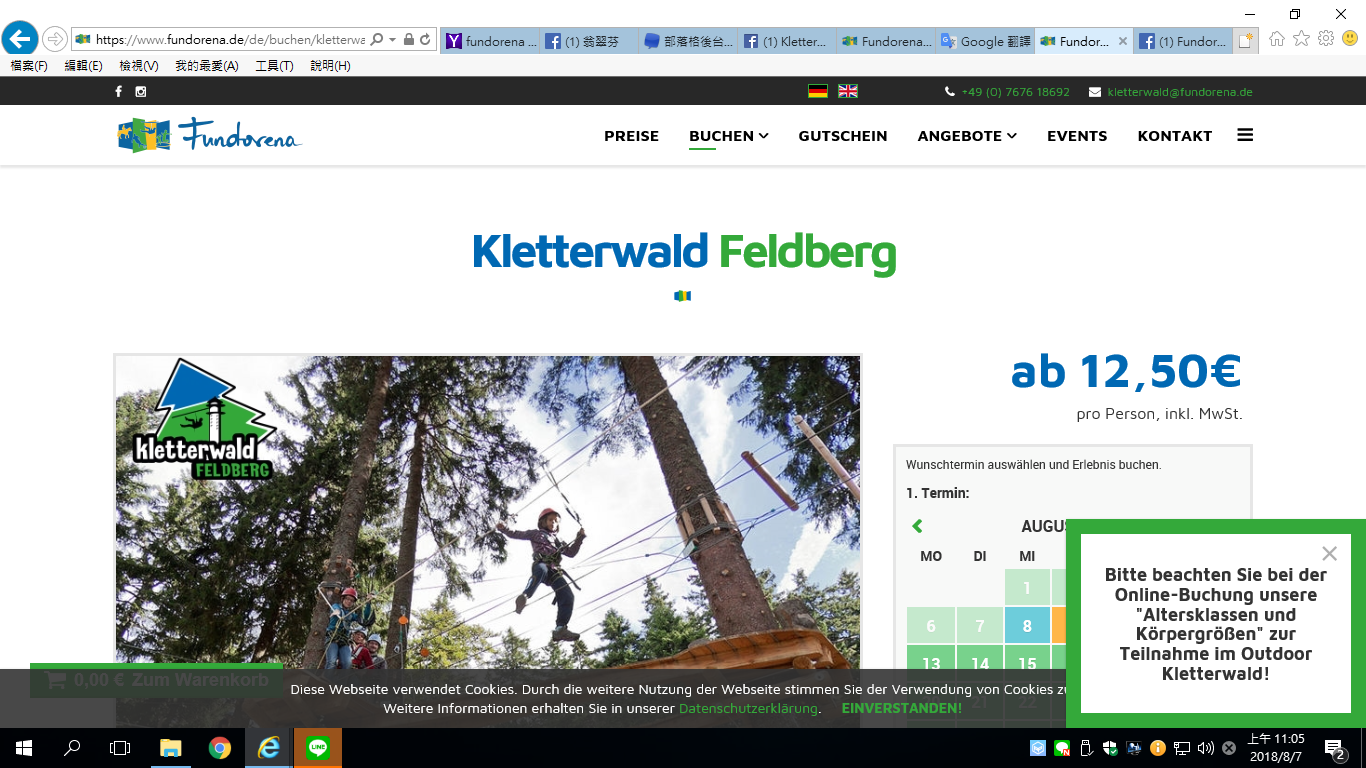Open the 我的最愛(A) menu
The width and height of the screenshot is (1366, 768).
tap(207, 66)
